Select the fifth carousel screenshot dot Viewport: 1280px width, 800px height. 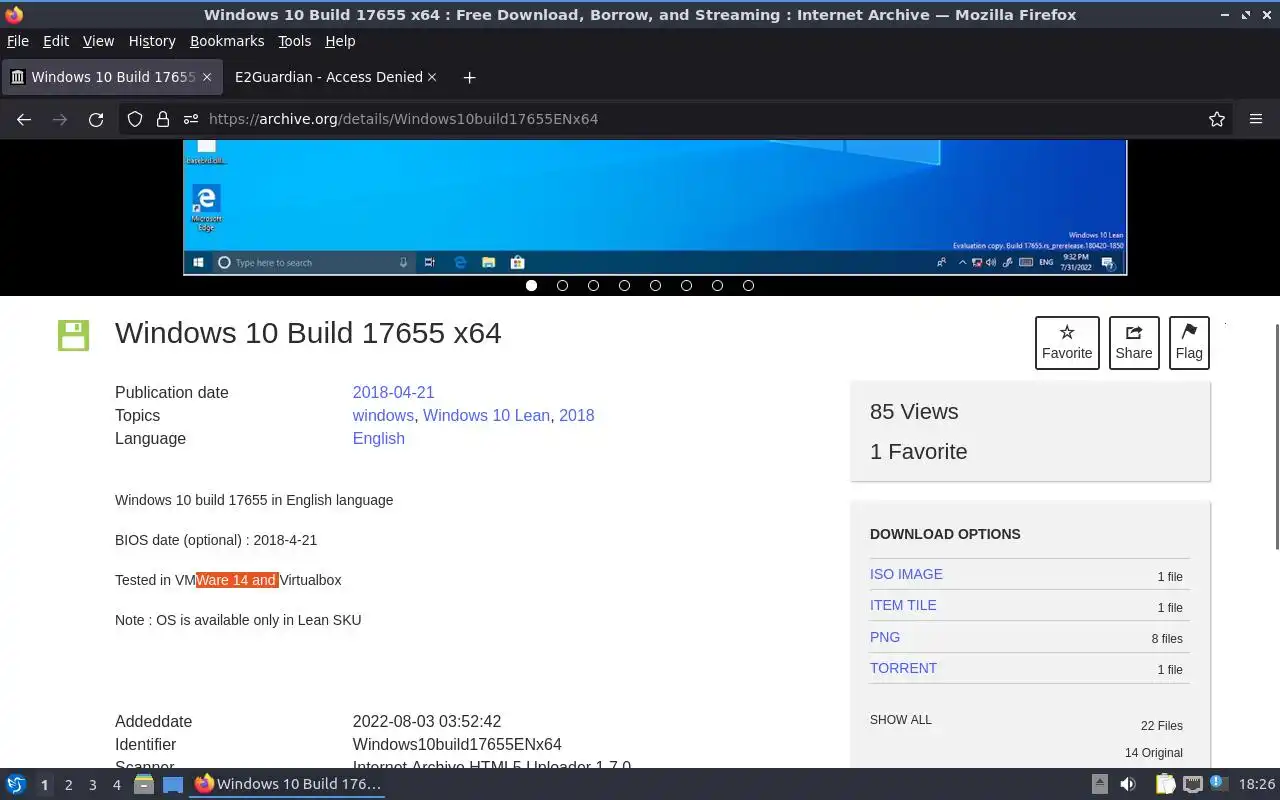655,285
